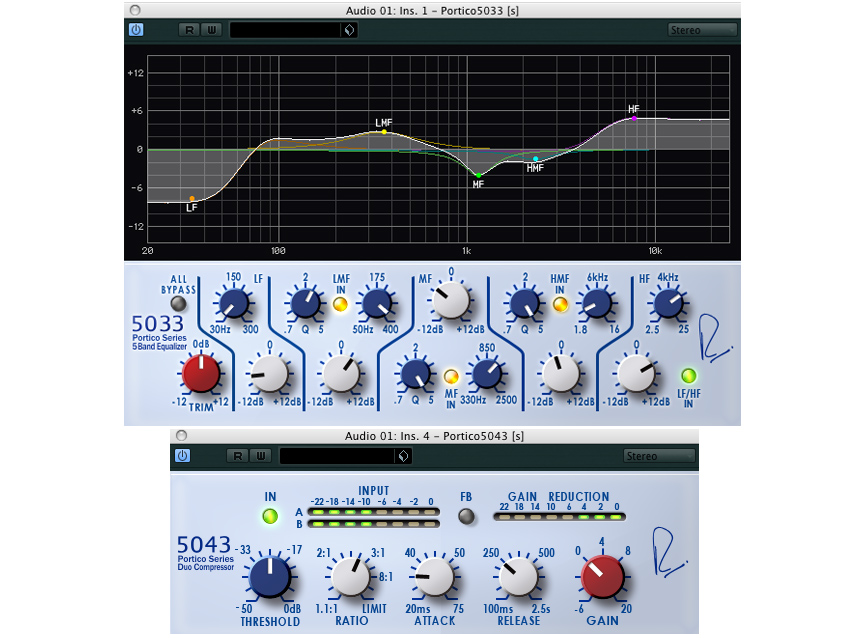
Task: Click the RATIO knob
Action: 351,577
